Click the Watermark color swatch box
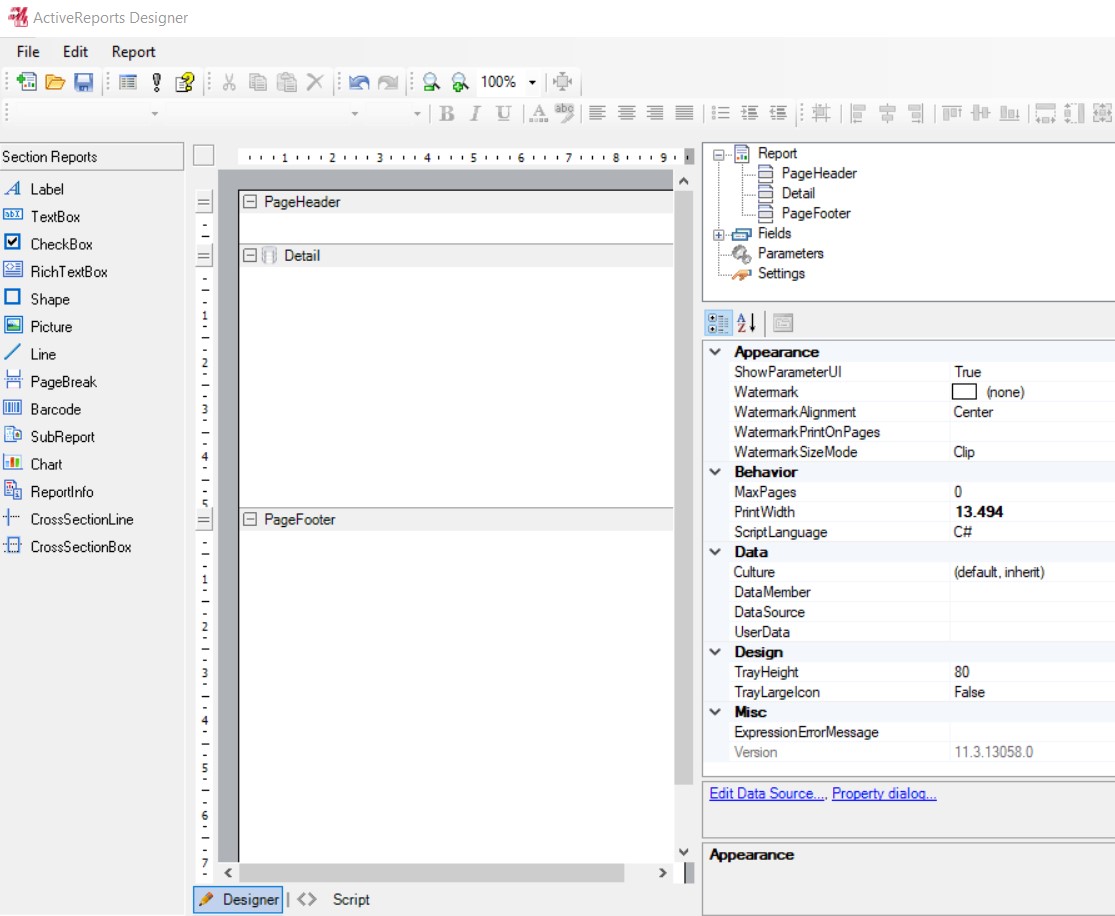 click(964, 392)
